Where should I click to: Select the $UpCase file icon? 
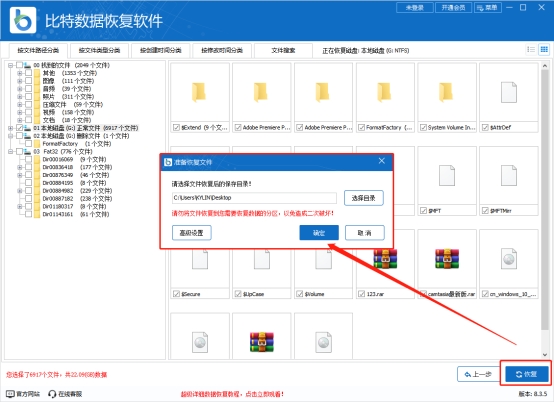[262, 260]
